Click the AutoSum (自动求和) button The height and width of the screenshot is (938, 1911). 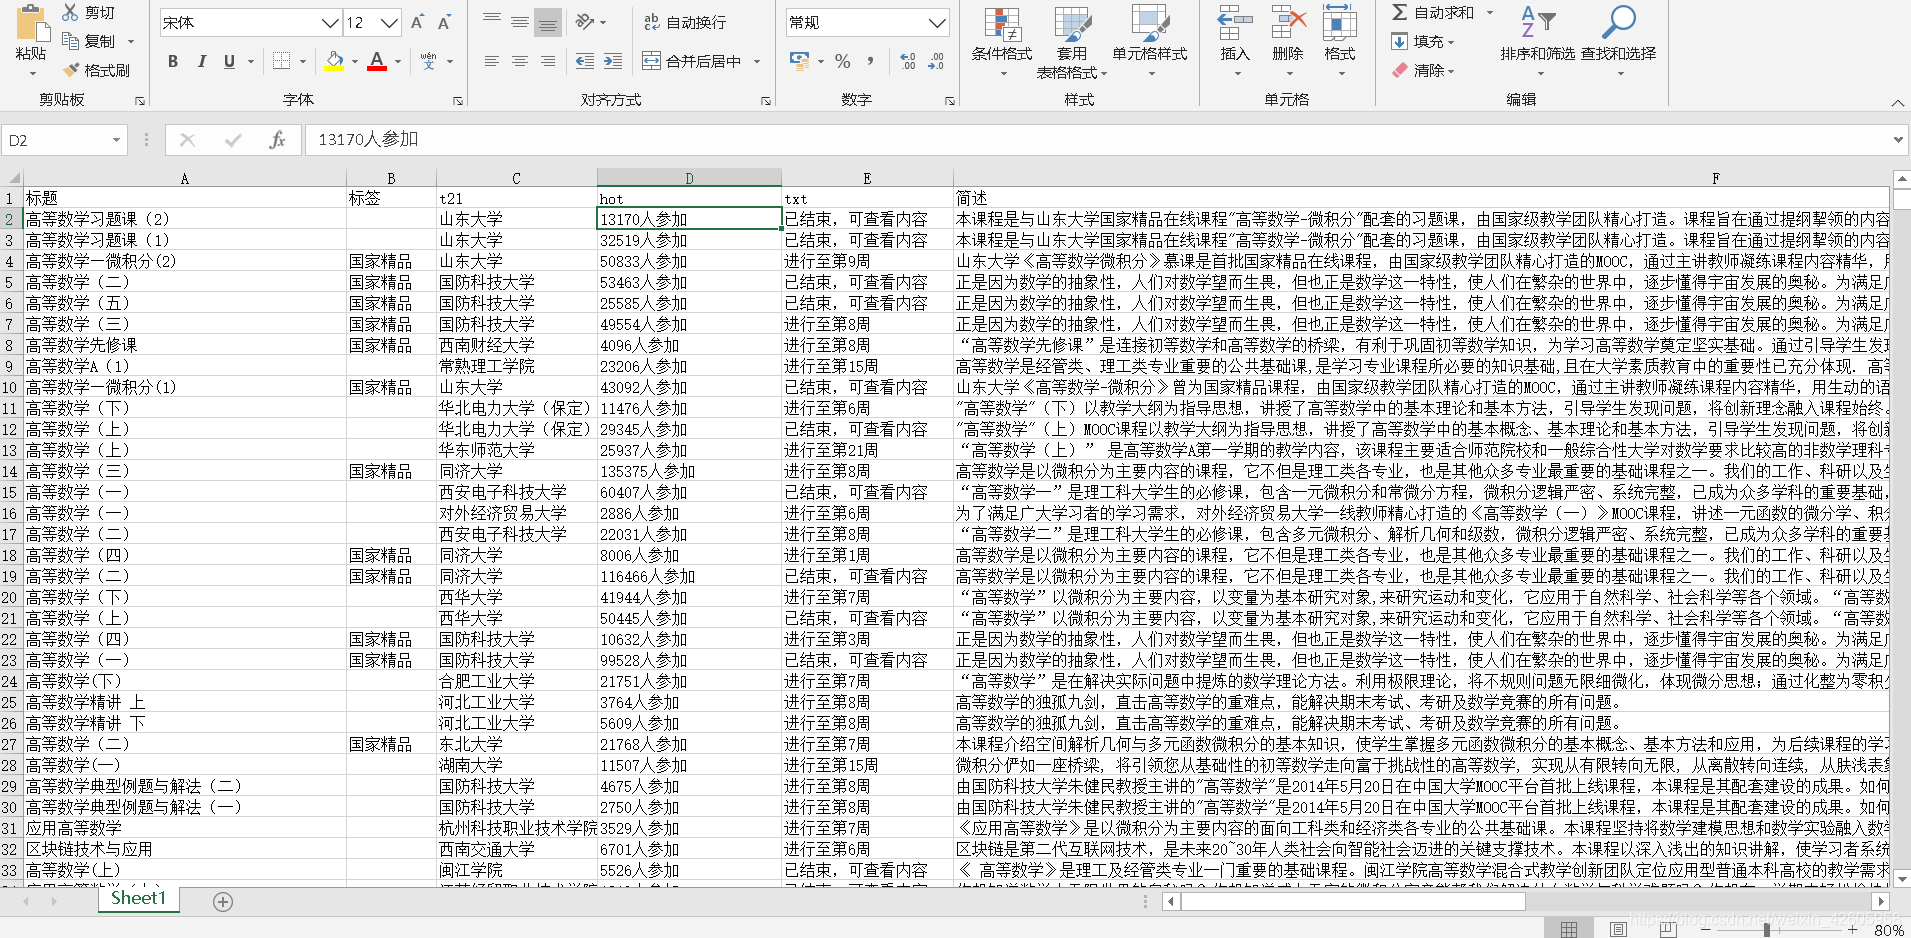coord(1433,12)
